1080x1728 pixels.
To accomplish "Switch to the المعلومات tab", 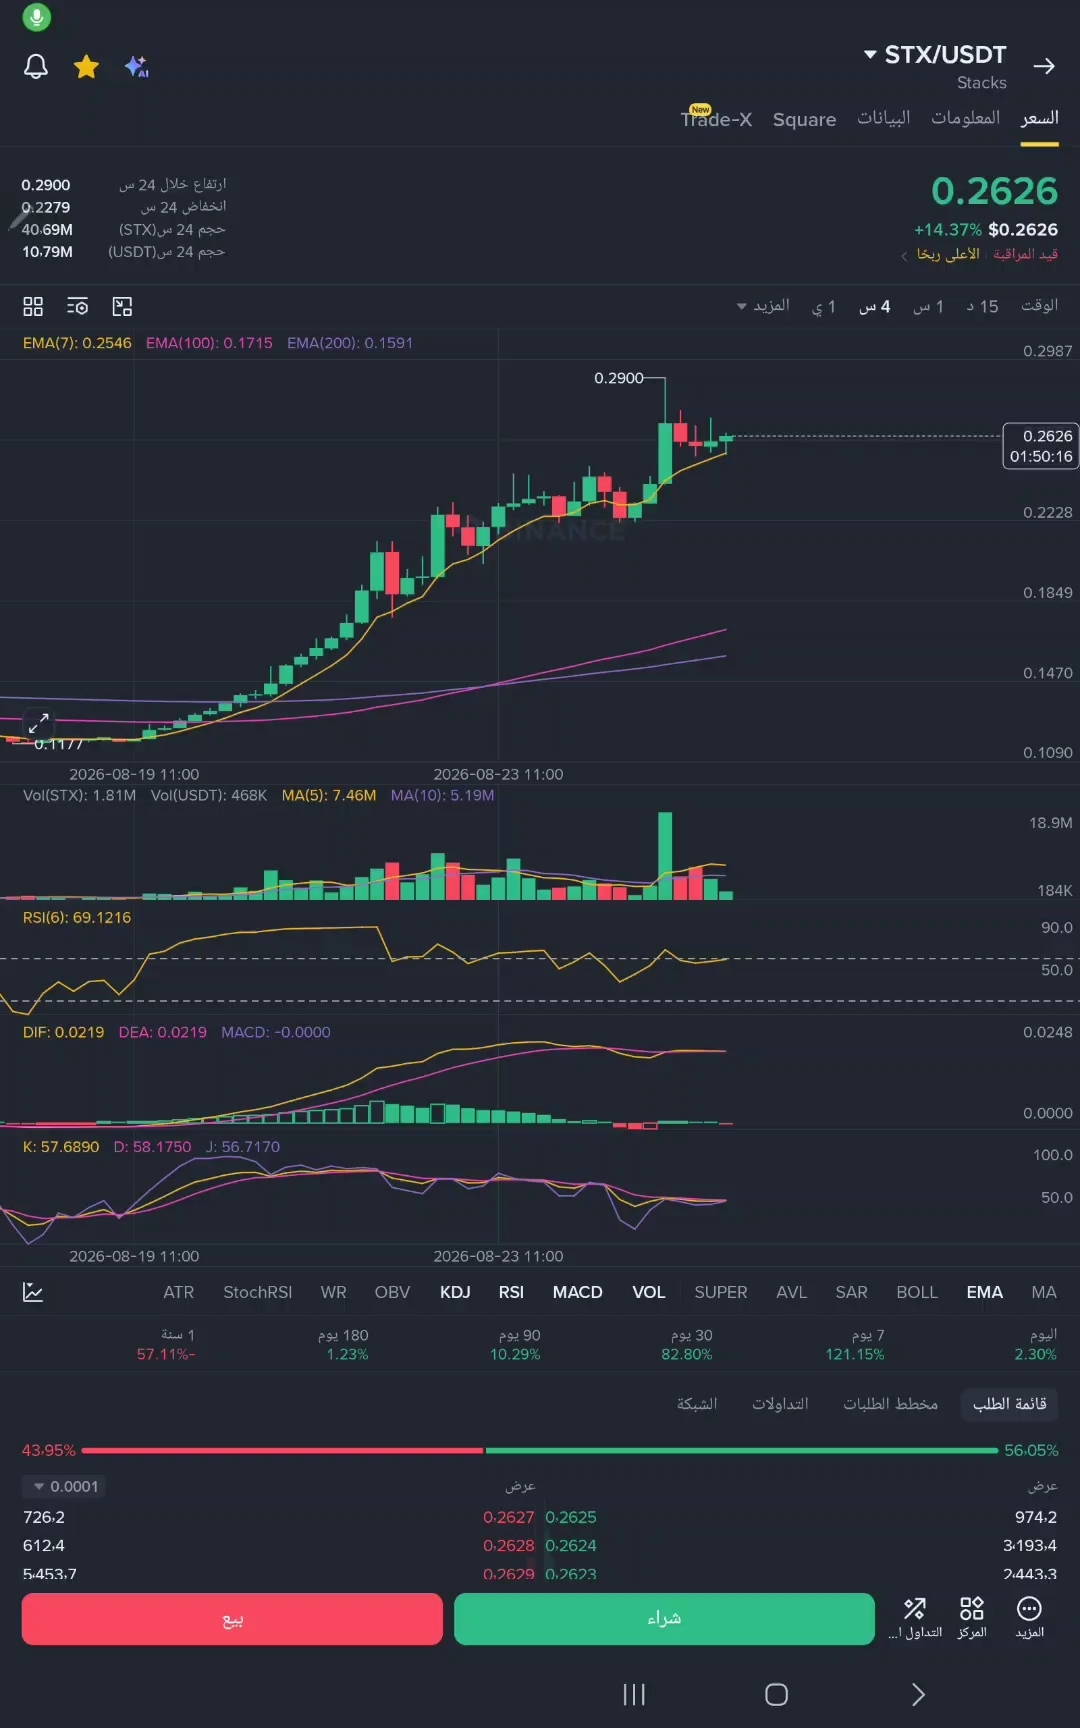I will (x=965, y=118).
